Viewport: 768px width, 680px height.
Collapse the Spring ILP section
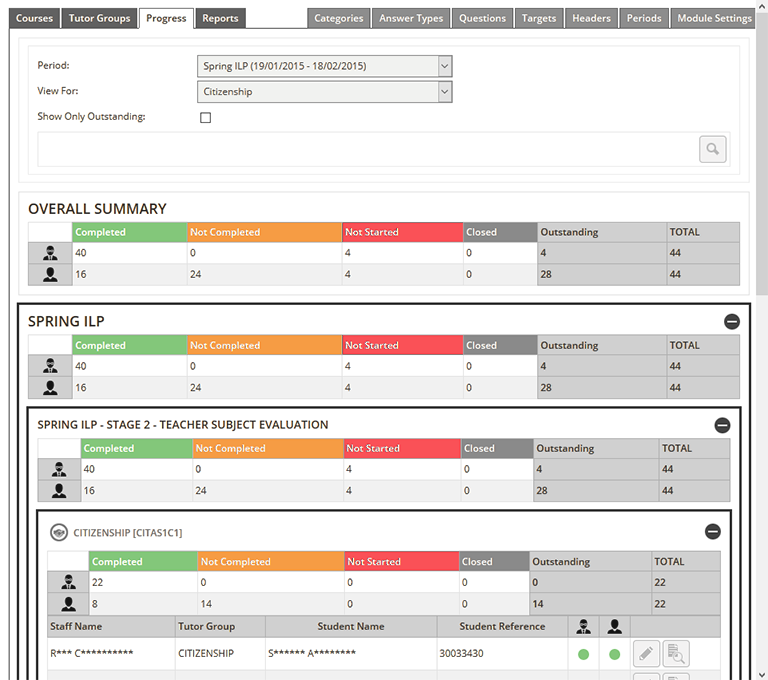(x=731, y=322)
